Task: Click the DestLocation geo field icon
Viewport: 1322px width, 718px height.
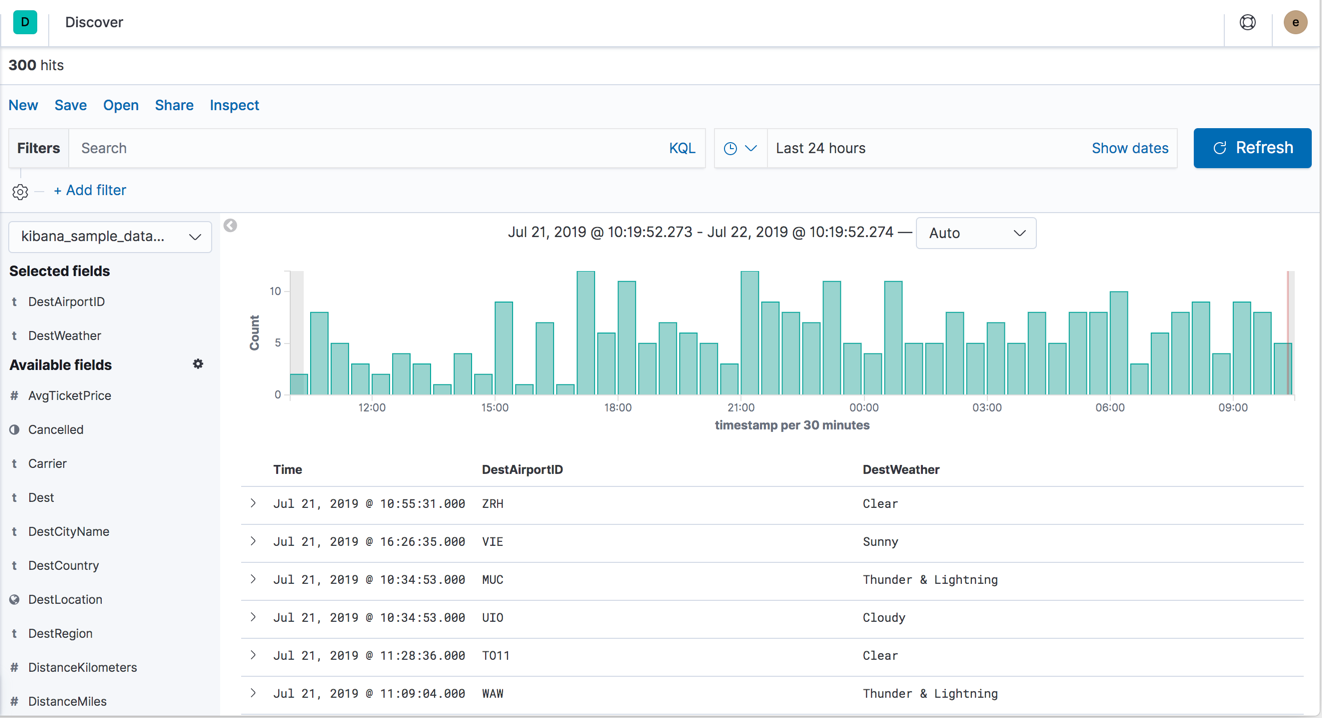Action: (x=14, y=600)
